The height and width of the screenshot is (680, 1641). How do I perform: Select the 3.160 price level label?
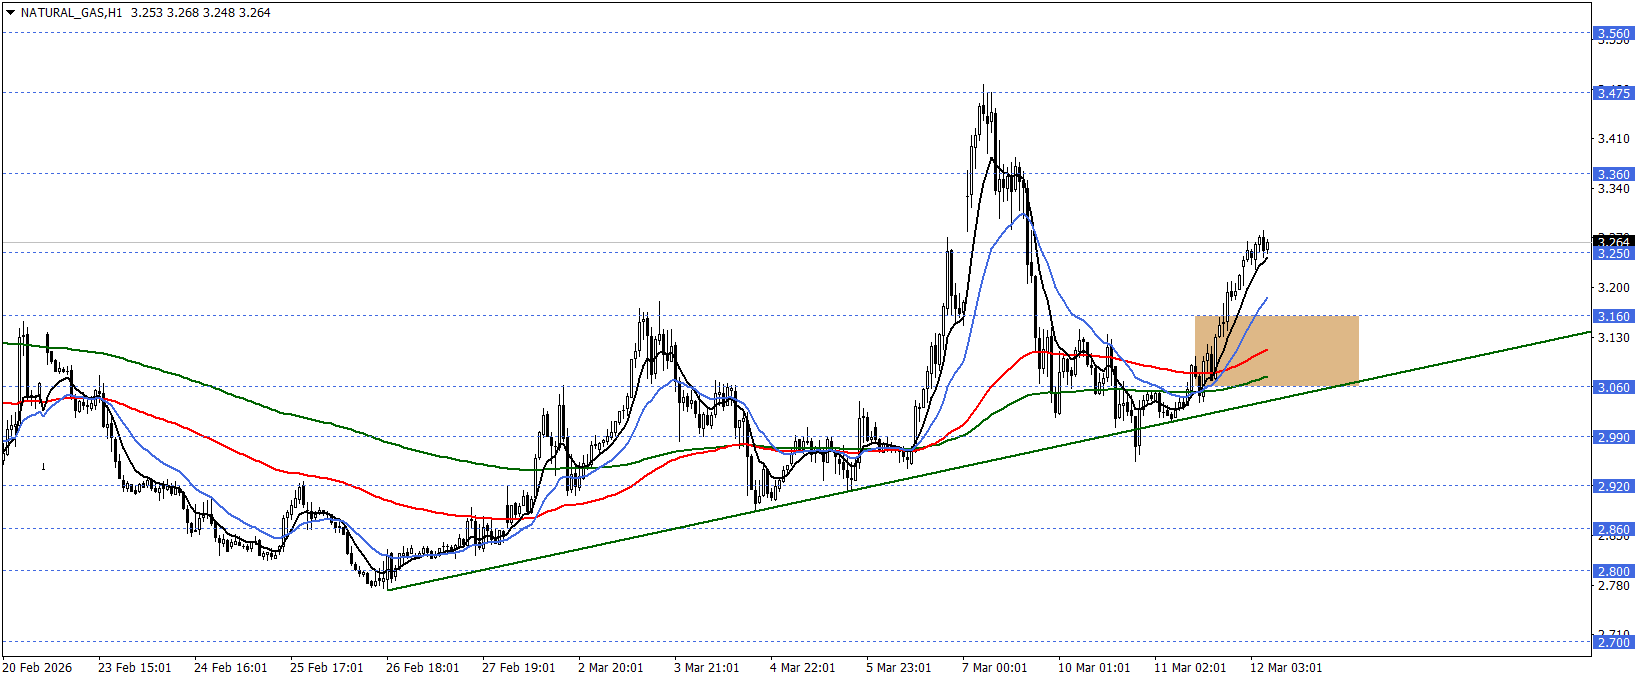point(1613,316)
